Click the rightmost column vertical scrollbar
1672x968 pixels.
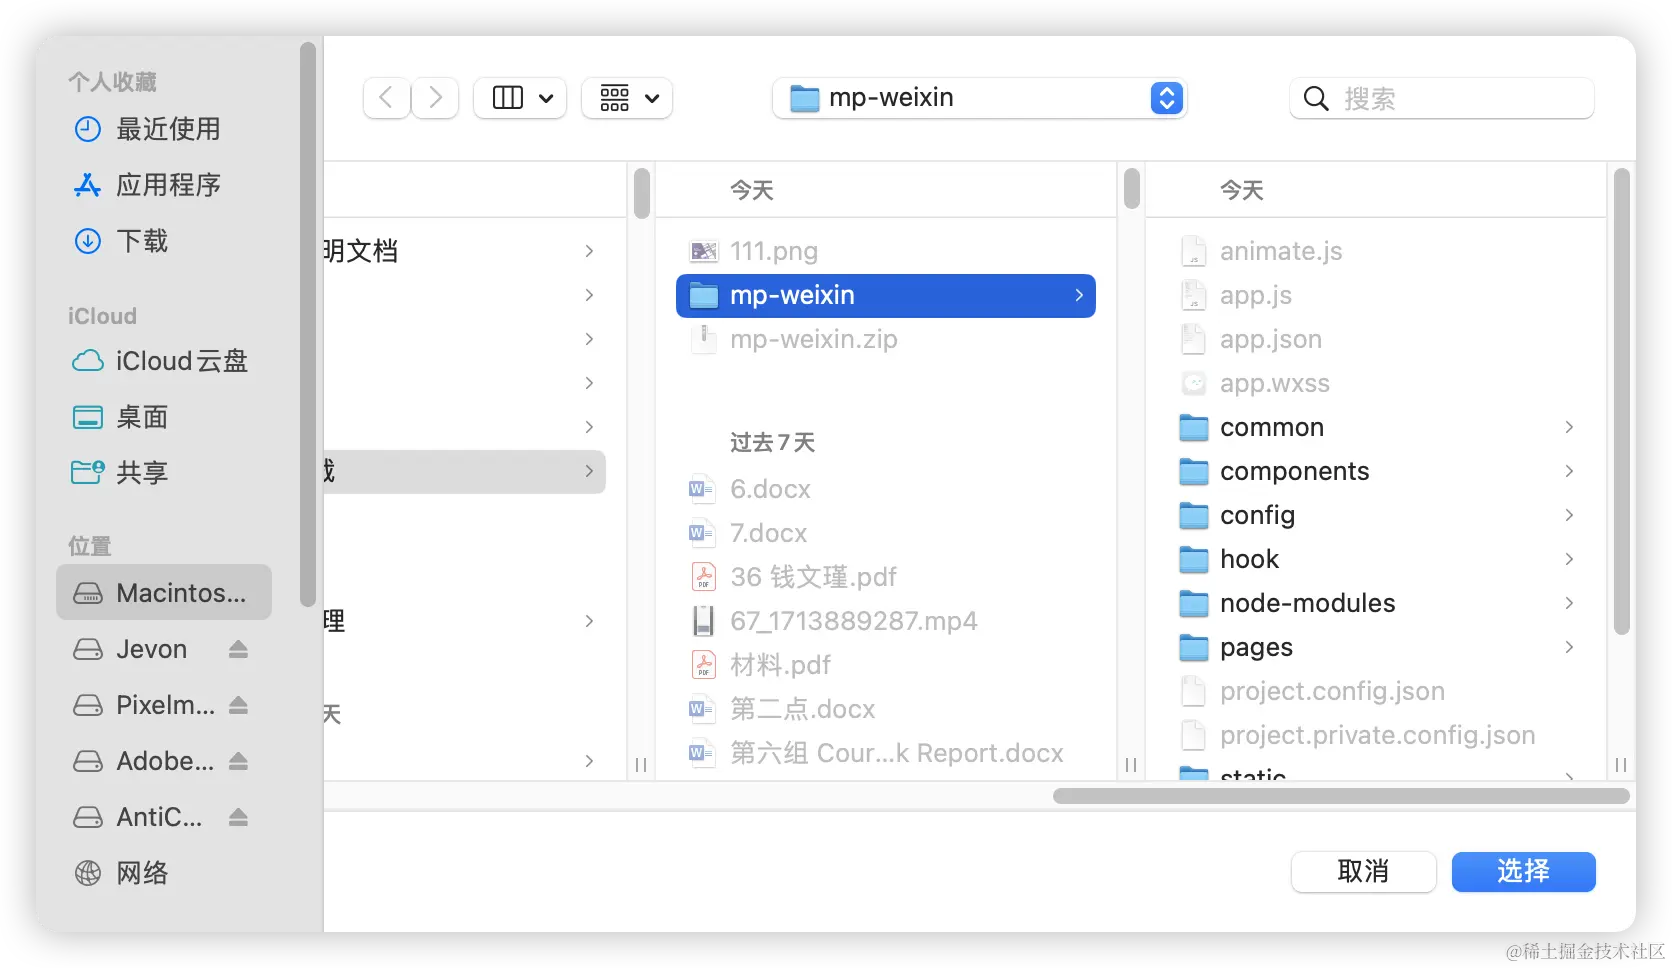click(x=1622, y=400)
